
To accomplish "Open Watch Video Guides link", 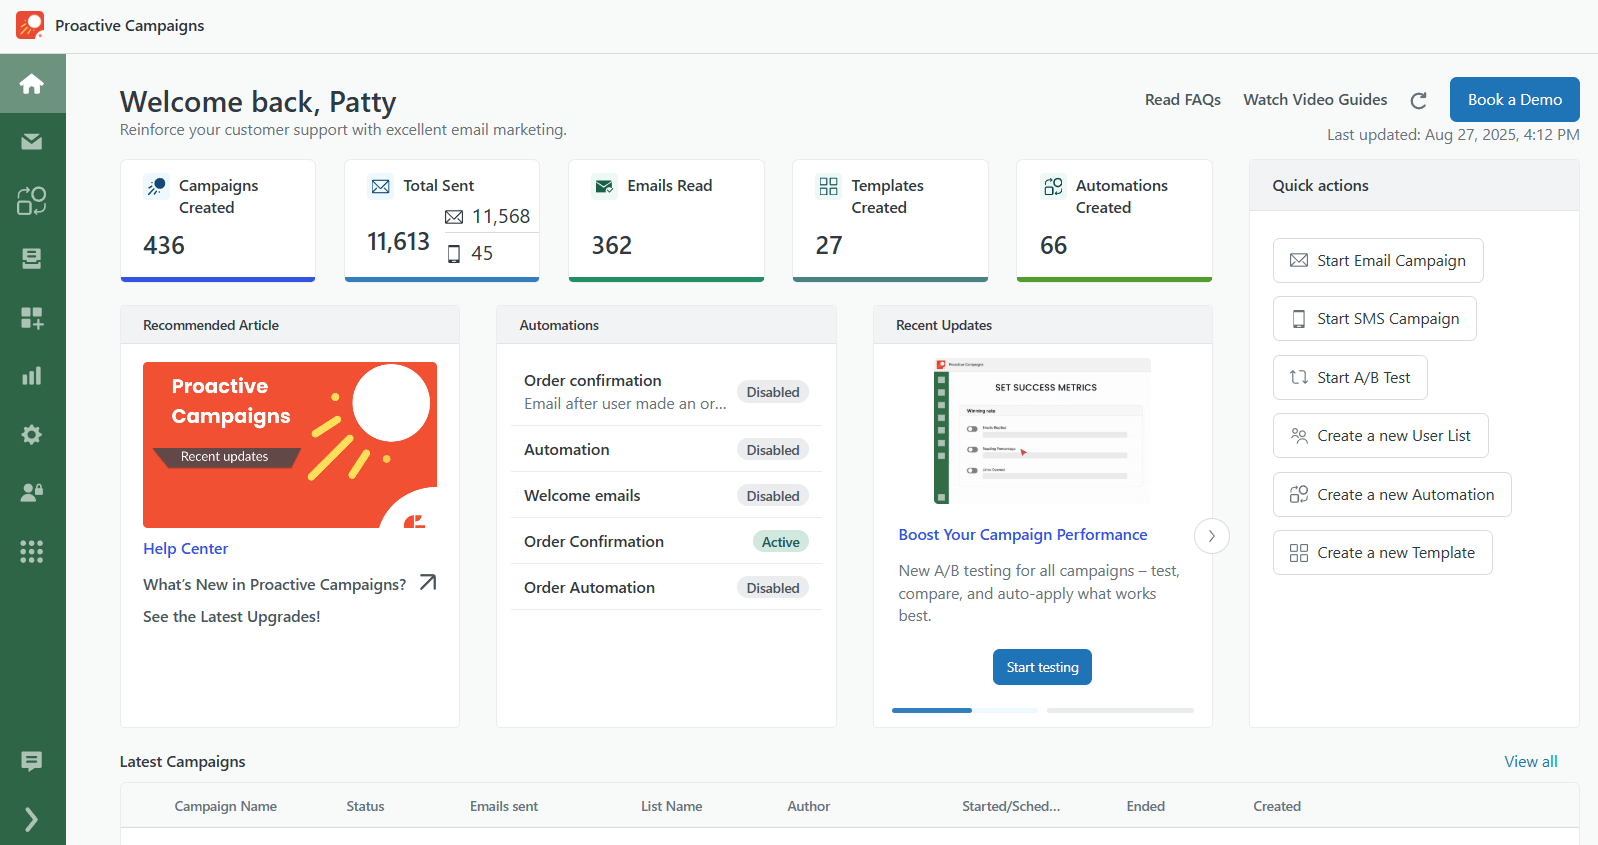I will coord(1315,99).
